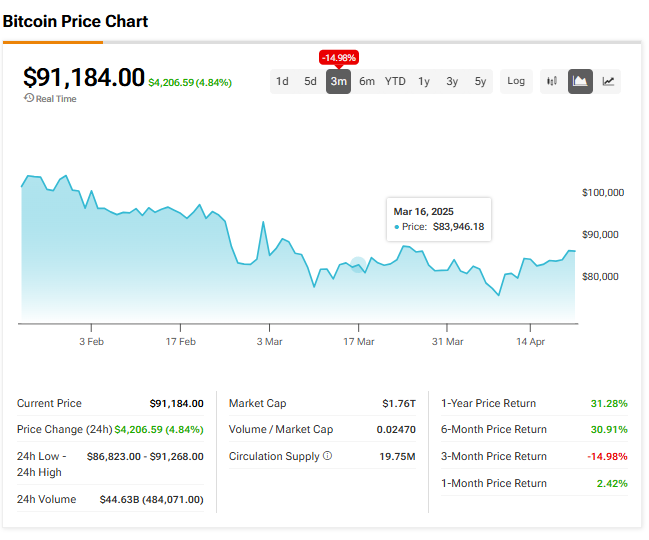Screen dimensions: 649x540
Task: Select the 3y time range
Action: [x=452, y=81]
